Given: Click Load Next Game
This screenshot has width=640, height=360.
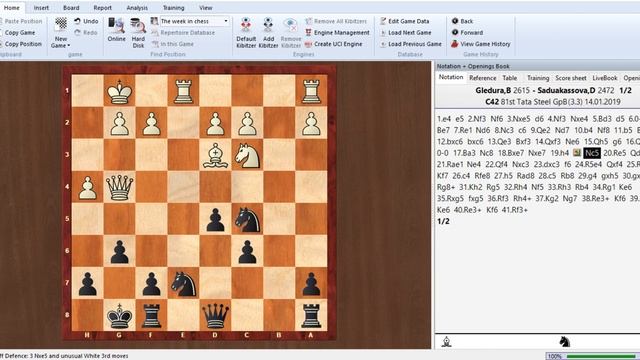Looking at the screenshot, I should (x=405, y=32).
